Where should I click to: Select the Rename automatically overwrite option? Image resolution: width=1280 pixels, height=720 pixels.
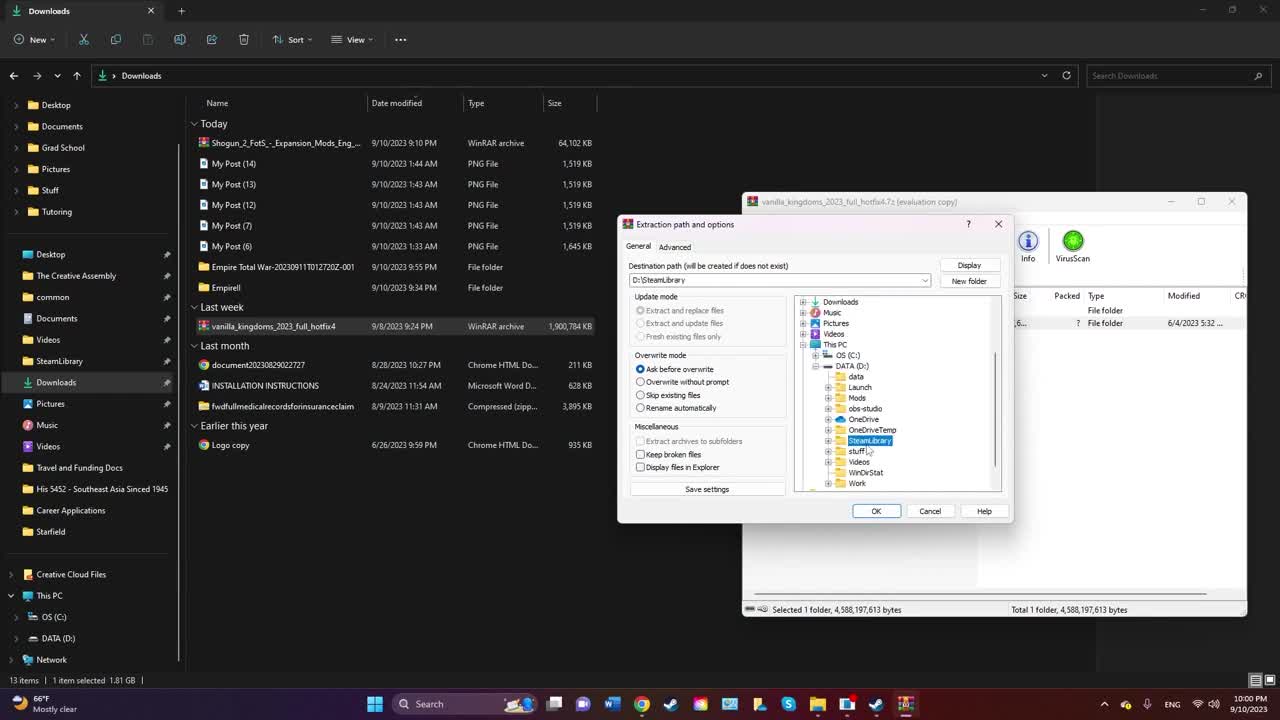tap(640, 407)
